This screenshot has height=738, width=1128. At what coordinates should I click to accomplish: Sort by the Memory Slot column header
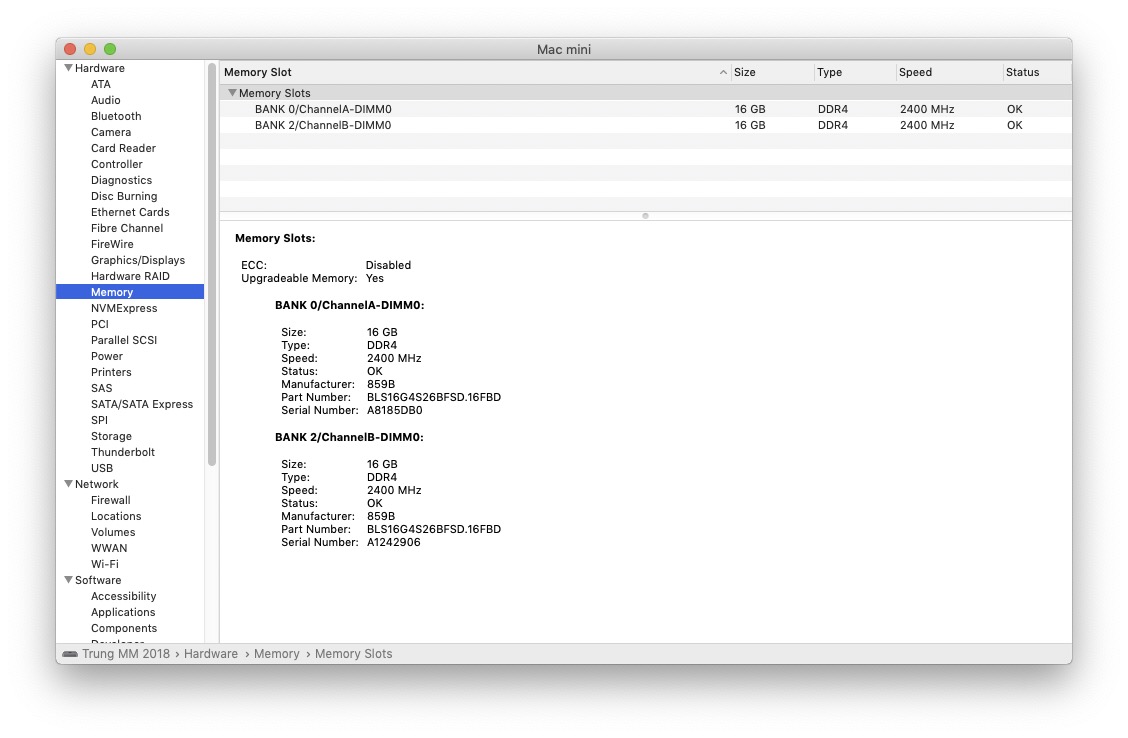tap(475, 72)
